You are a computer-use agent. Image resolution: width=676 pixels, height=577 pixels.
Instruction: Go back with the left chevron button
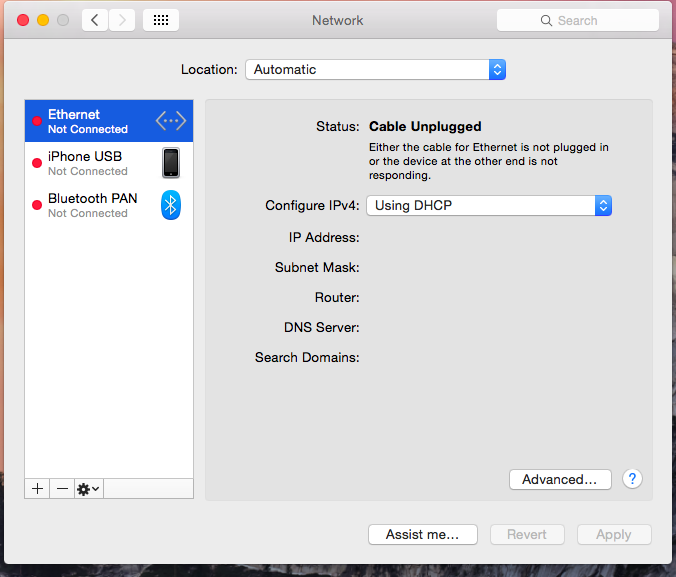[x=95, y=20]
